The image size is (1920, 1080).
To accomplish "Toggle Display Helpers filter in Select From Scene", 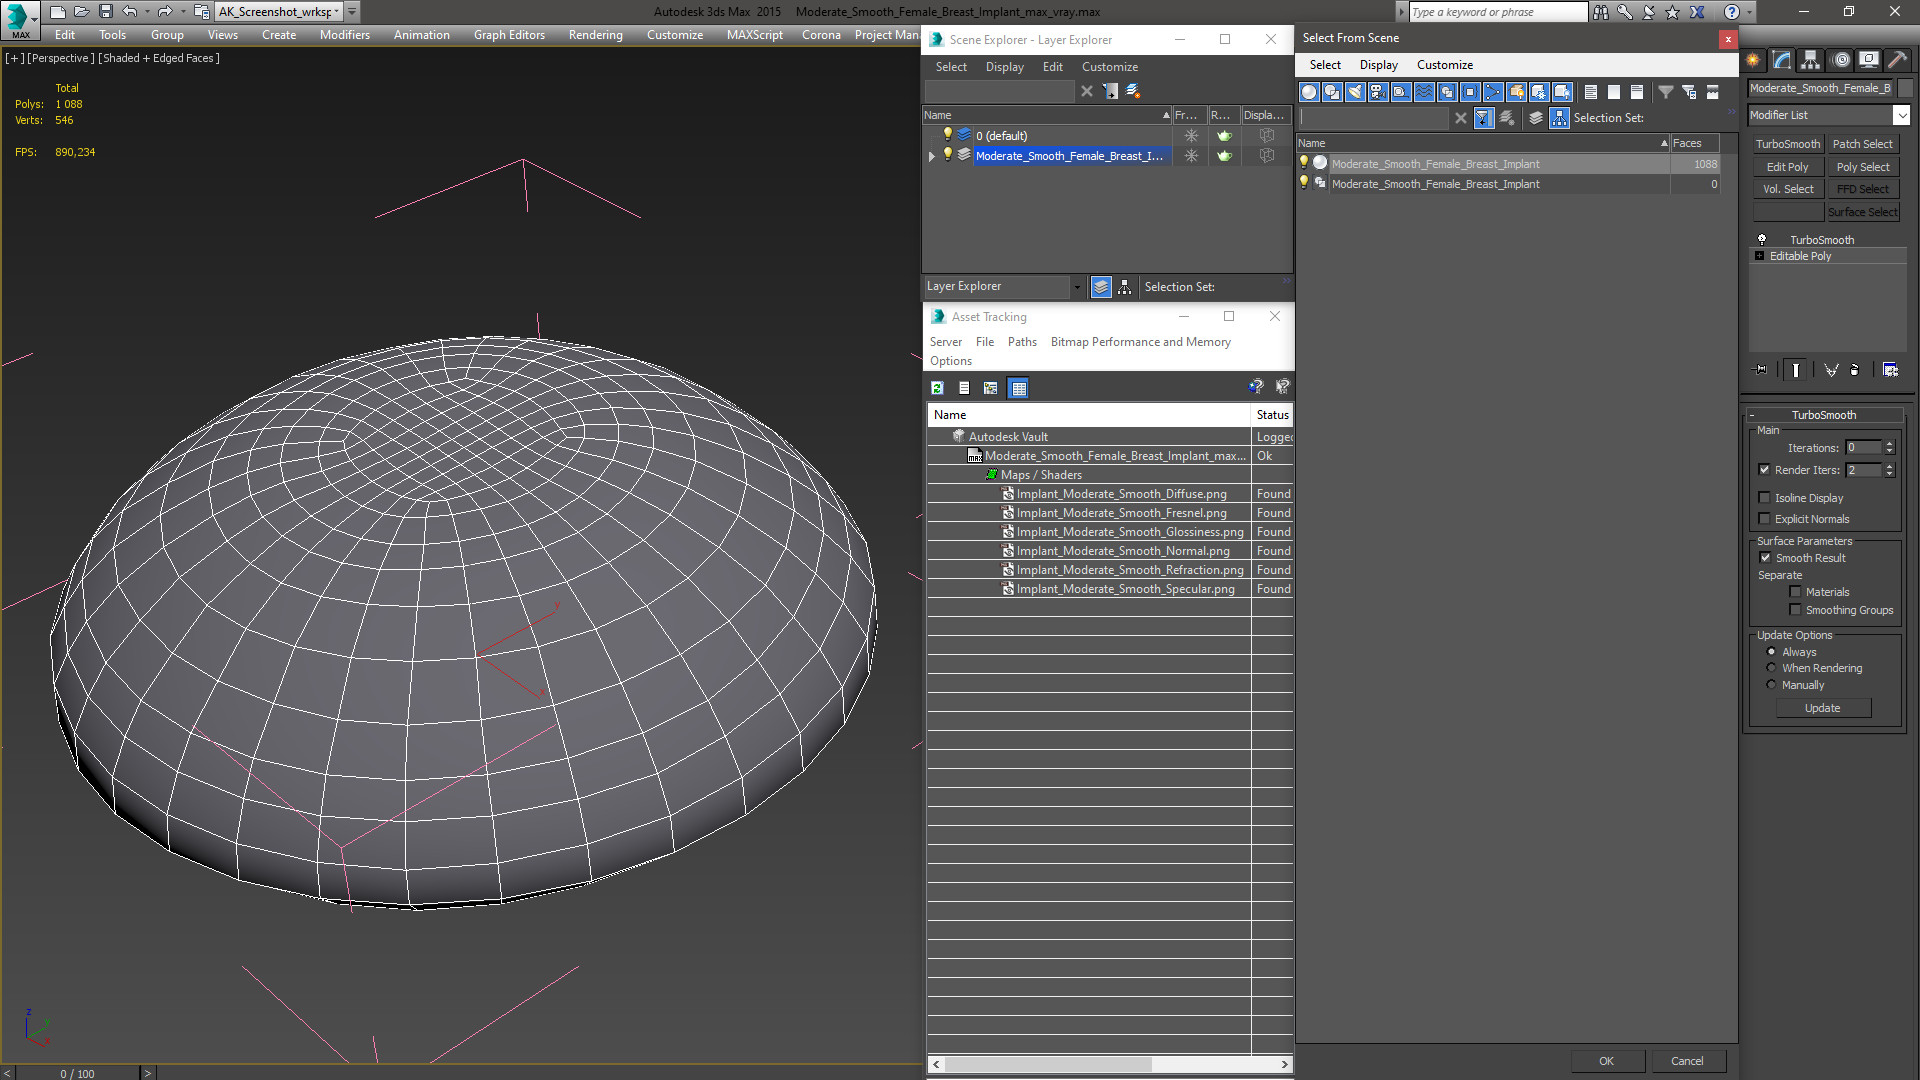I will tap(1401, 92).
